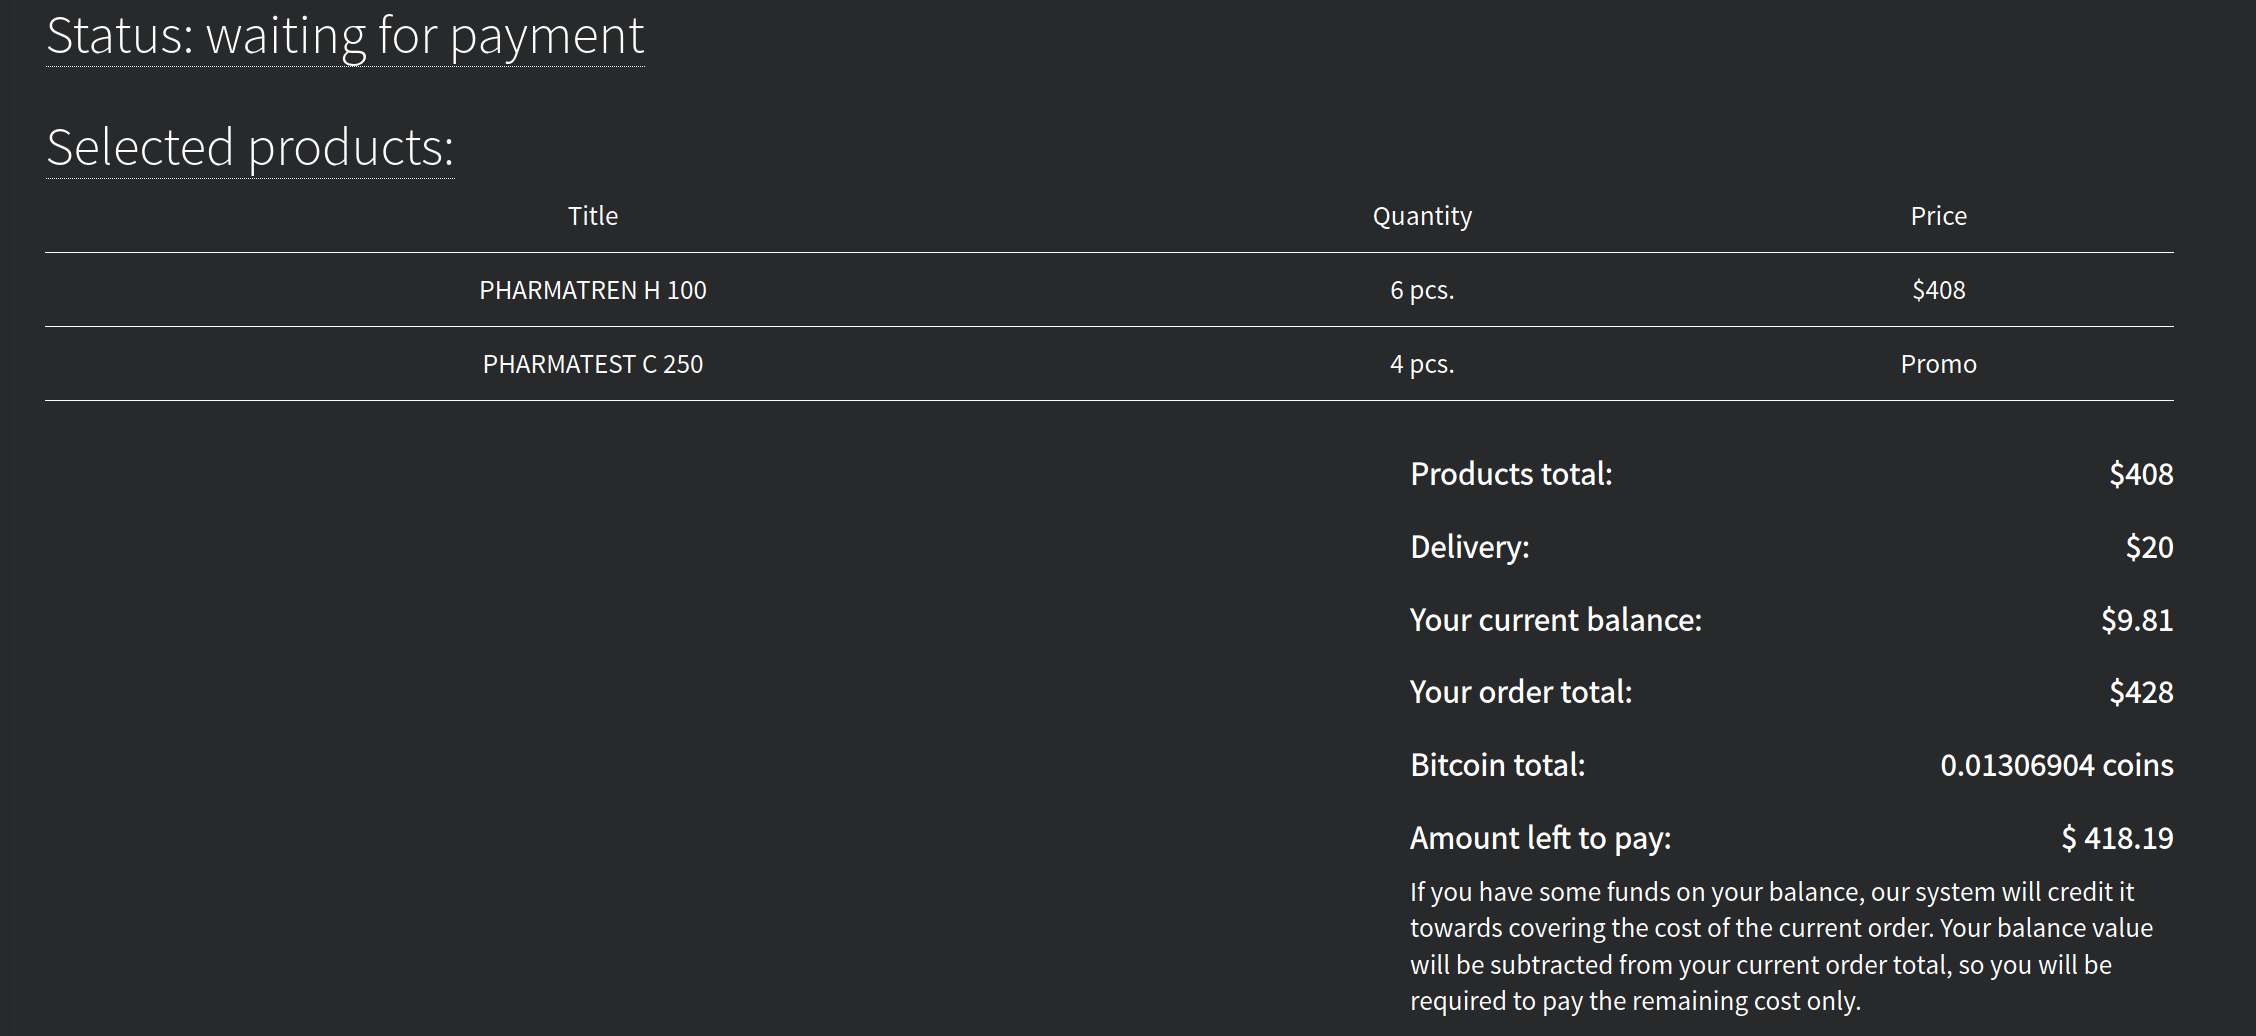Click the "Selected products:" heading

[x=250, y=147]
